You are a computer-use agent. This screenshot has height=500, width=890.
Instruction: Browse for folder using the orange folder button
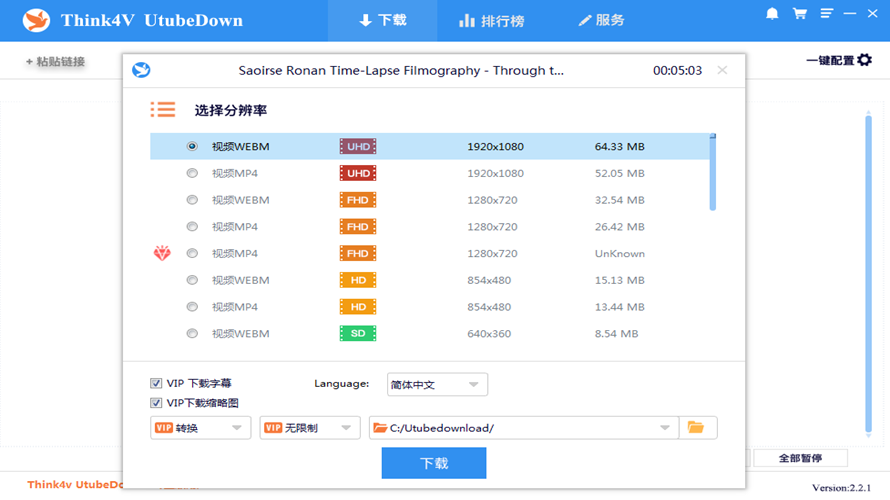click(698, 427)
